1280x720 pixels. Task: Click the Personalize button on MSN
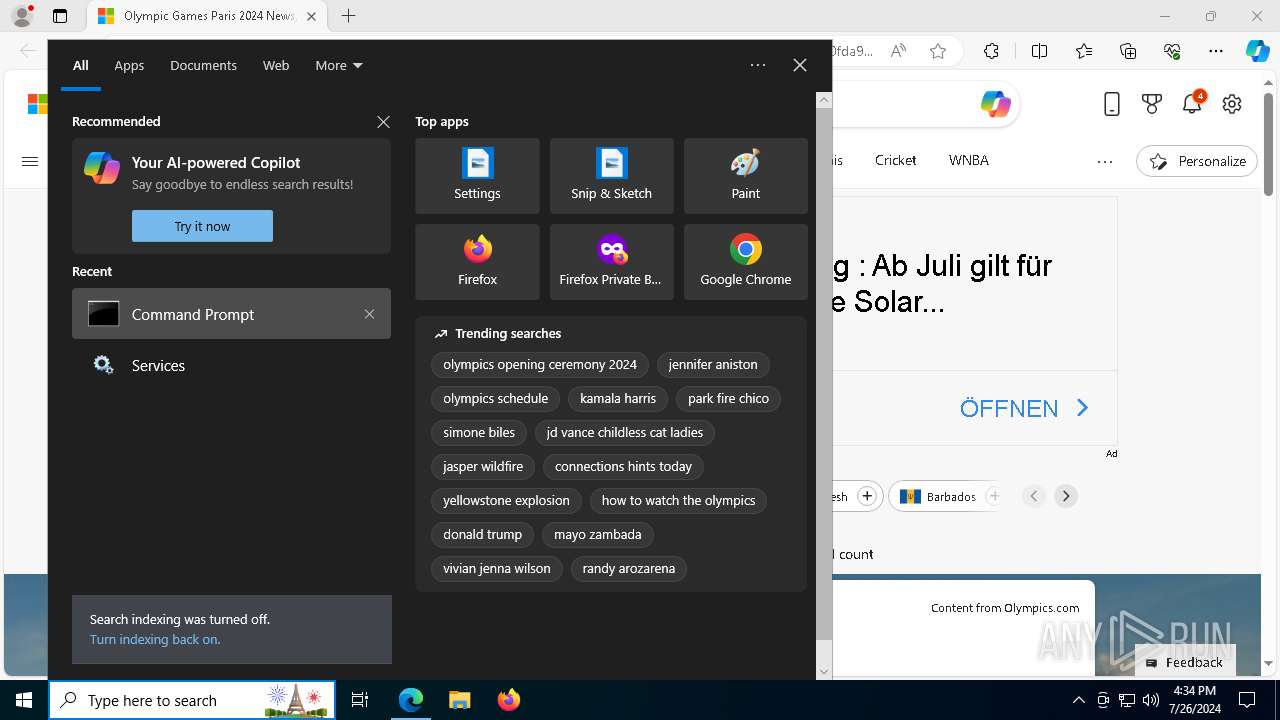coord(1197,161)
